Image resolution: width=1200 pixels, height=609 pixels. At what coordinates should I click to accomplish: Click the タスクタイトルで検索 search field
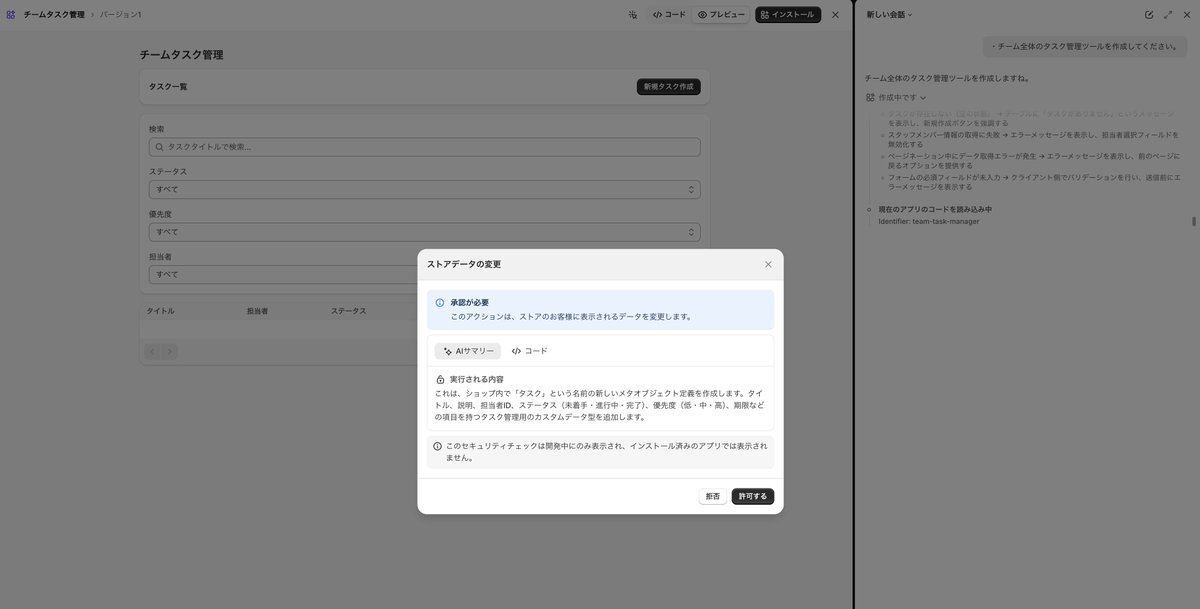424,147
